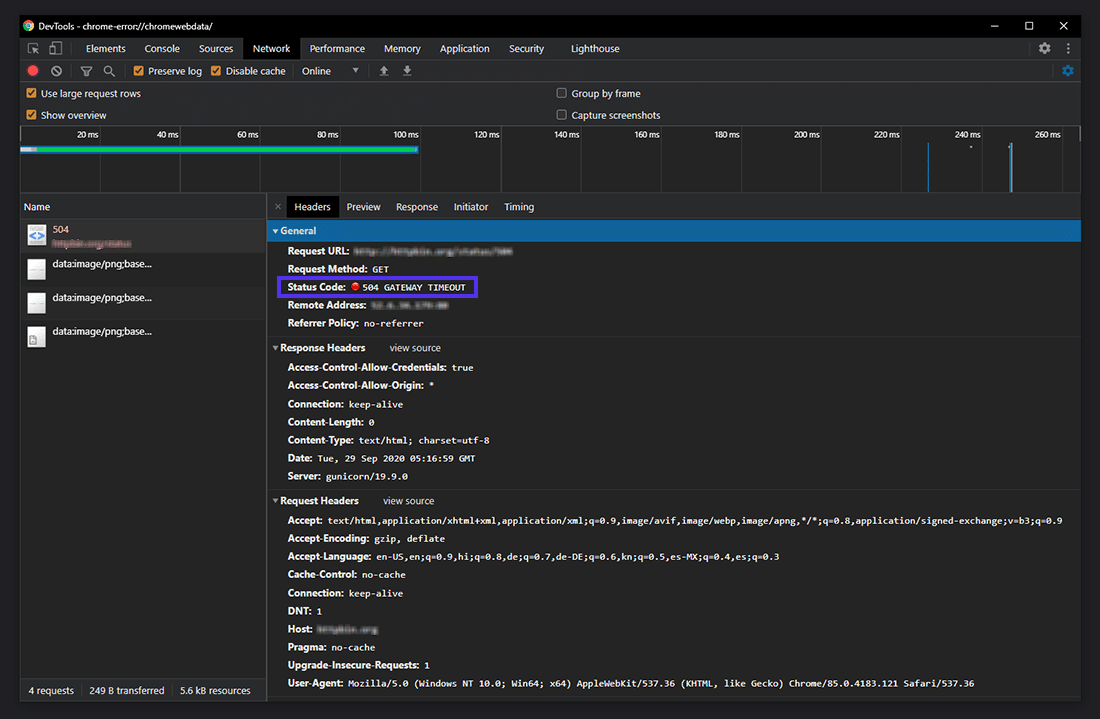Open the network filter funnel

[x=86, y=70]
